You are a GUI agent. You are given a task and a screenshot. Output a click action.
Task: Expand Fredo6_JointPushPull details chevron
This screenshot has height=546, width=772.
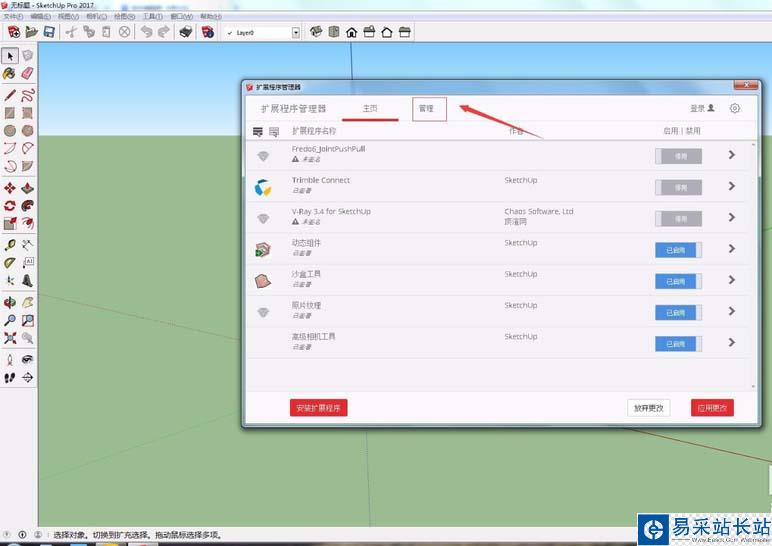732,155
